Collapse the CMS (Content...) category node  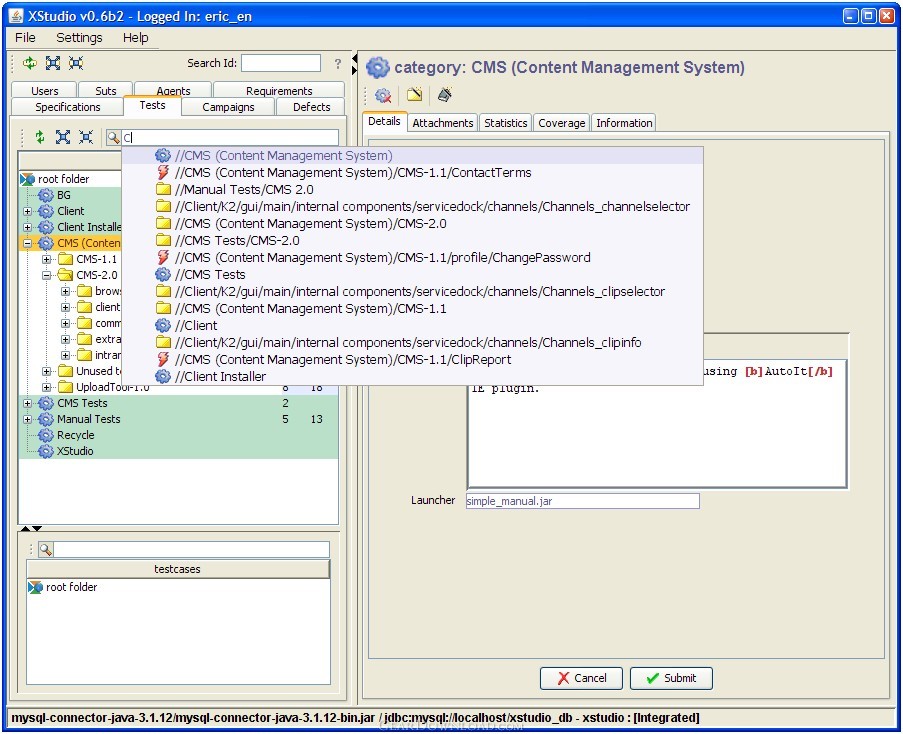pyautogui.click(x=27, y=244)
